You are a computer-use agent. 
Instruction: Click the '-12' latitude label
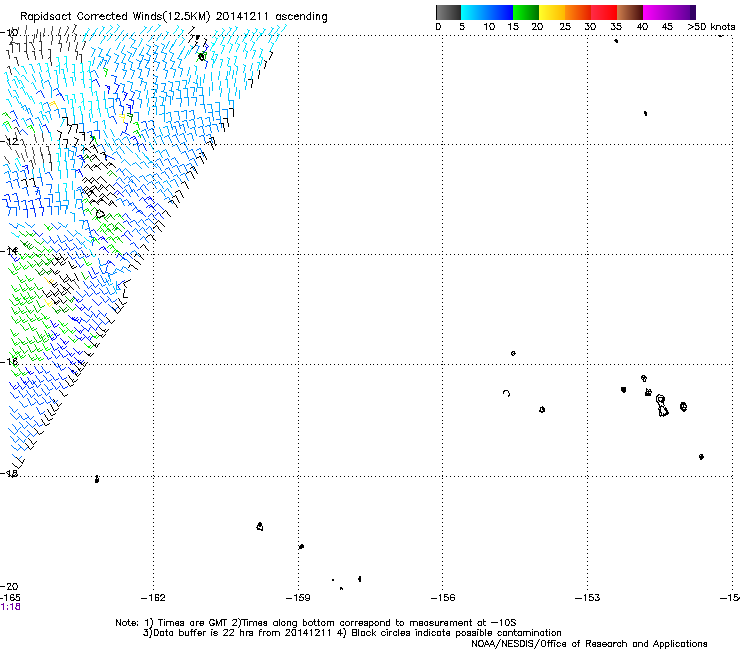(x=9, y=142)
